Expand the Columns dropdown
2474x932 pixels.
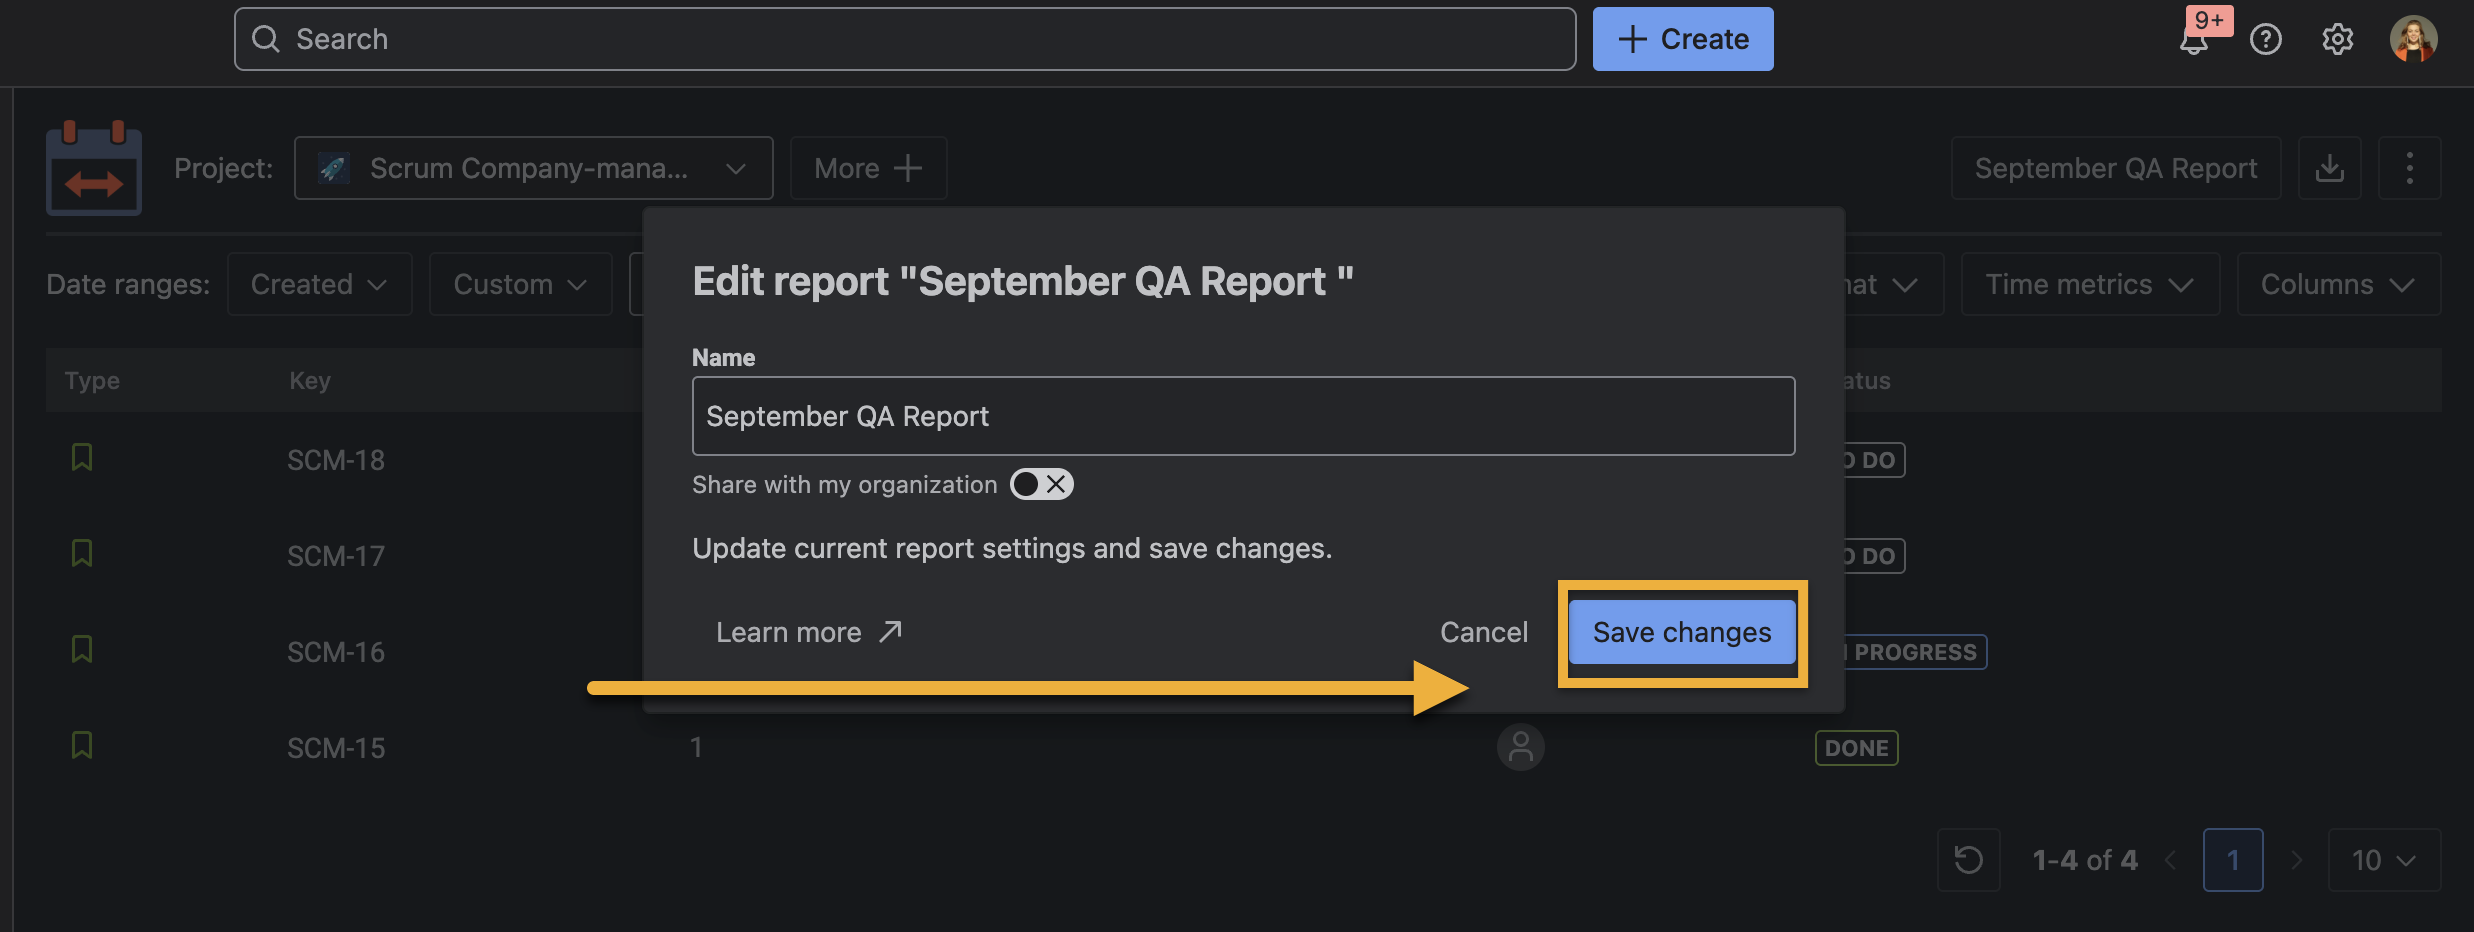[2338, 284]
